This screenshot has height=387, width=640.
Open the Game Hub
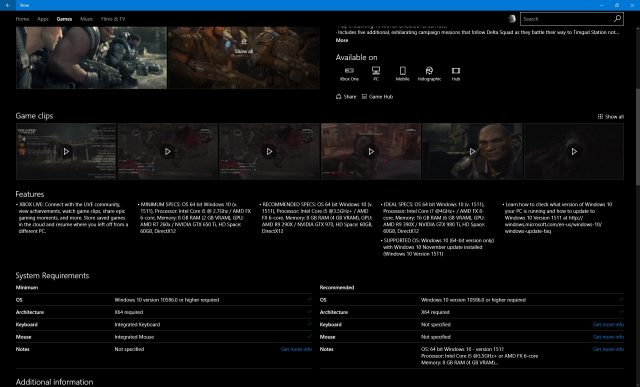coord(378,97)
